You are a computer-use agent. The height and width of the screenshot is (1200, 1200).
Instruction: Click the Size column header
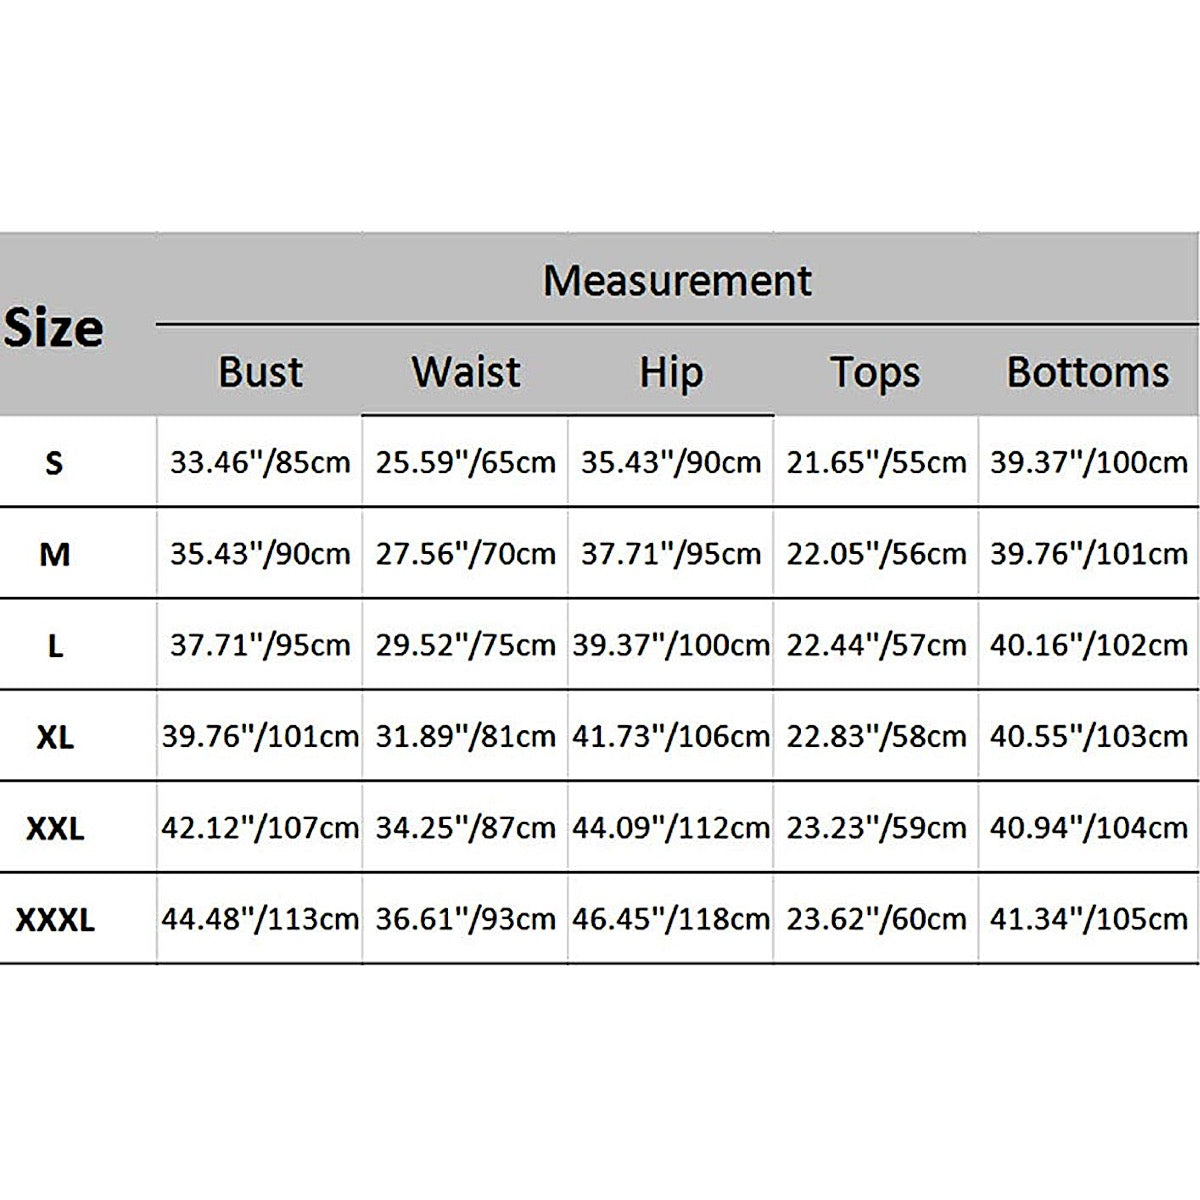54,328
